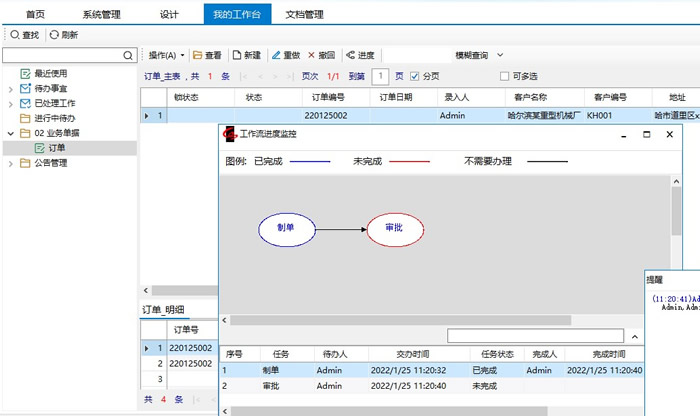Click the 新建 new document icon
700x416 pixels.
237,55
